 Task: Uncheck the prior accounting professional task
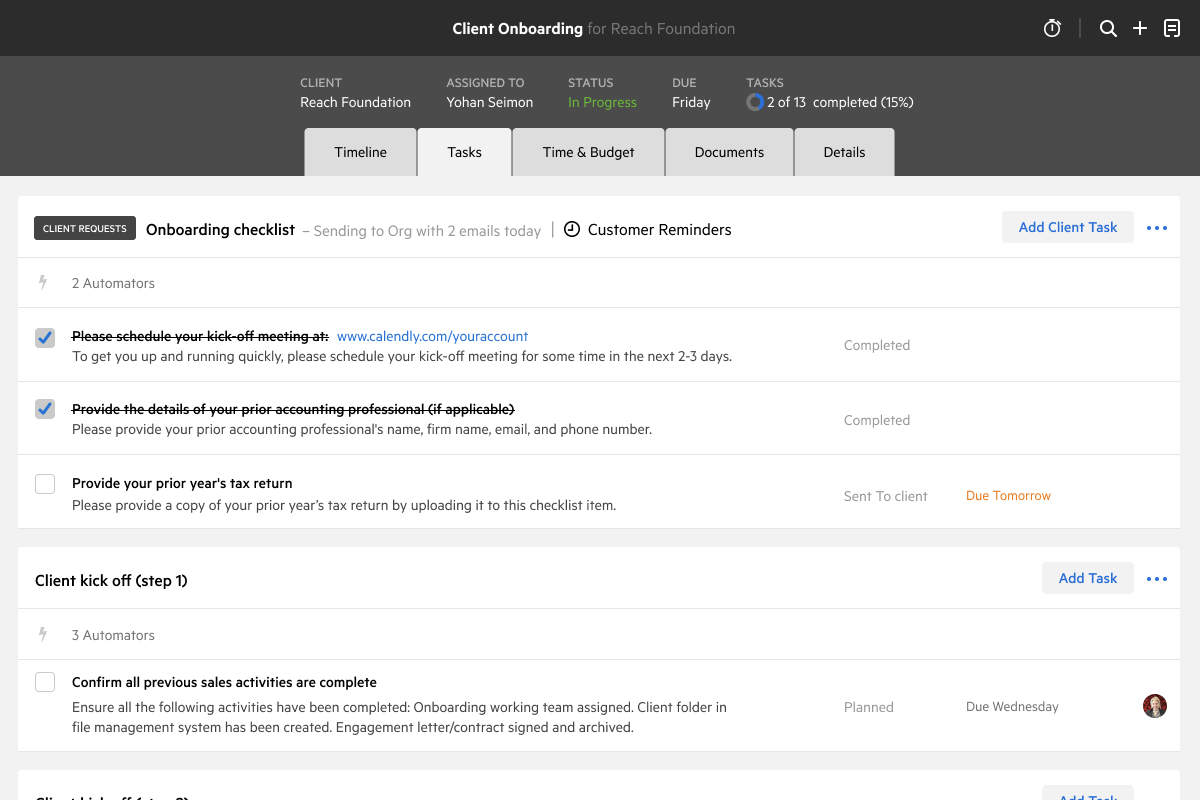[45, 409]
